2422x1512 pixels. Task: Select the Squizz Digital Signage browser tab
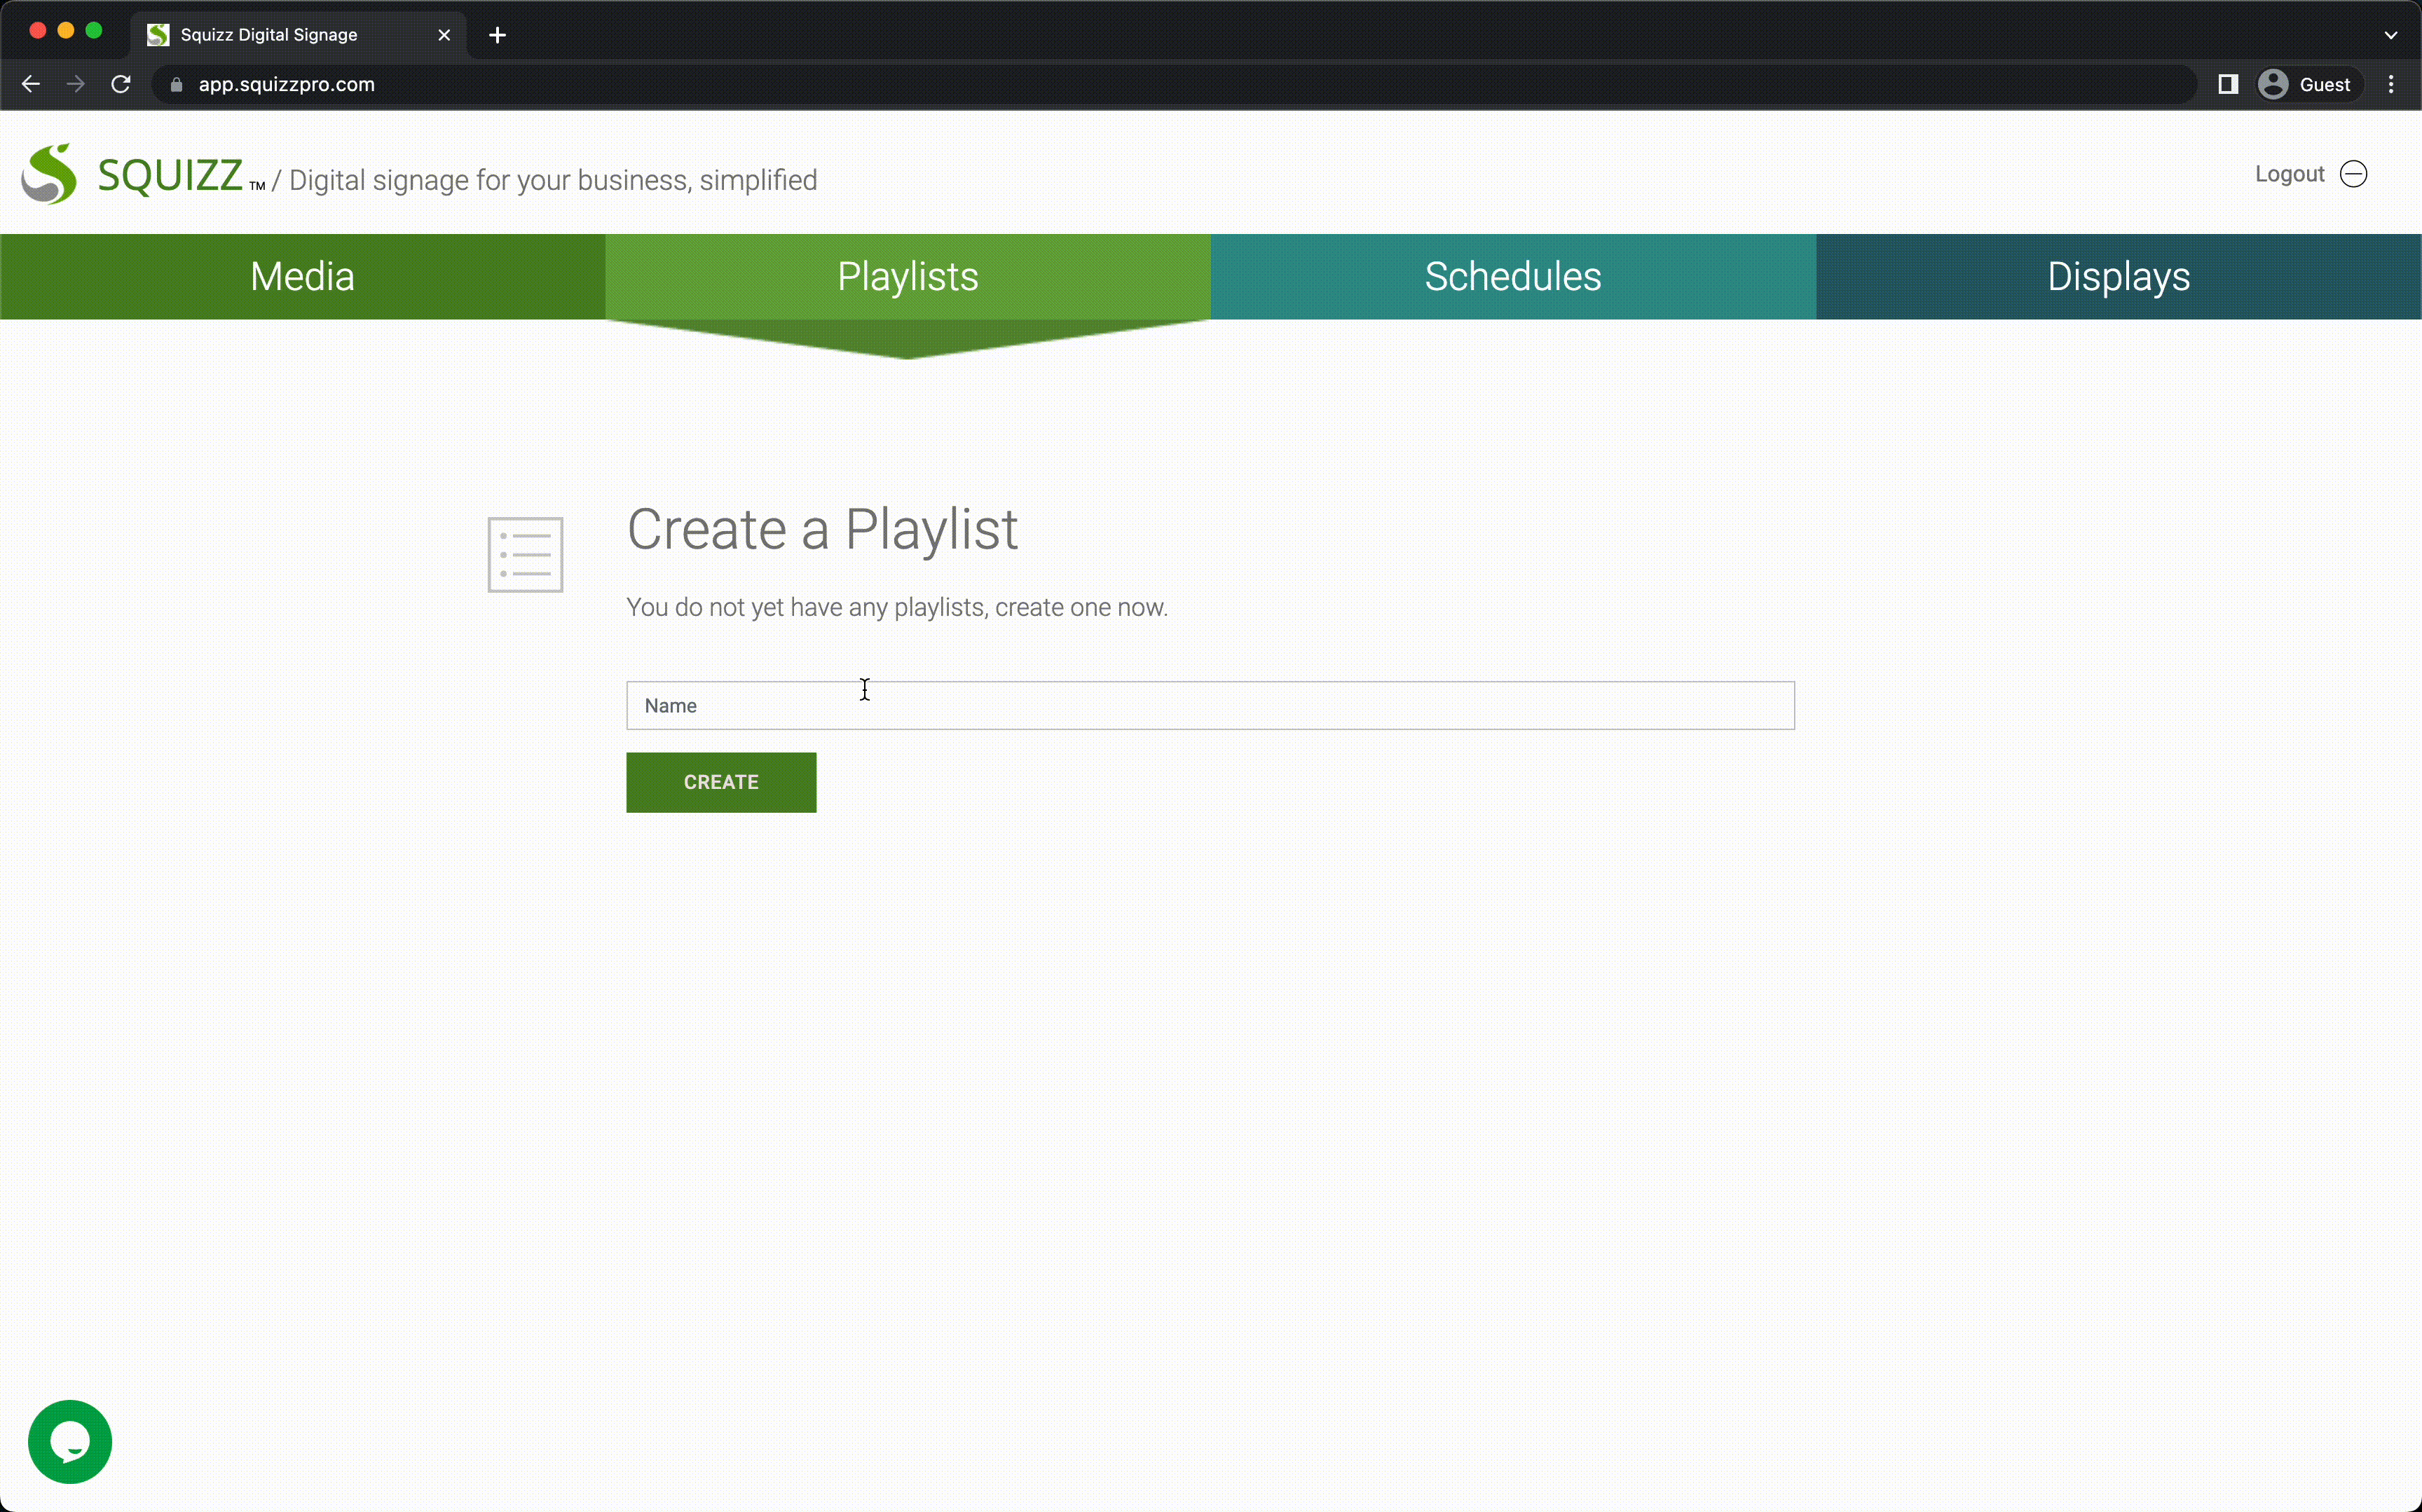click(x=298, y=35)
